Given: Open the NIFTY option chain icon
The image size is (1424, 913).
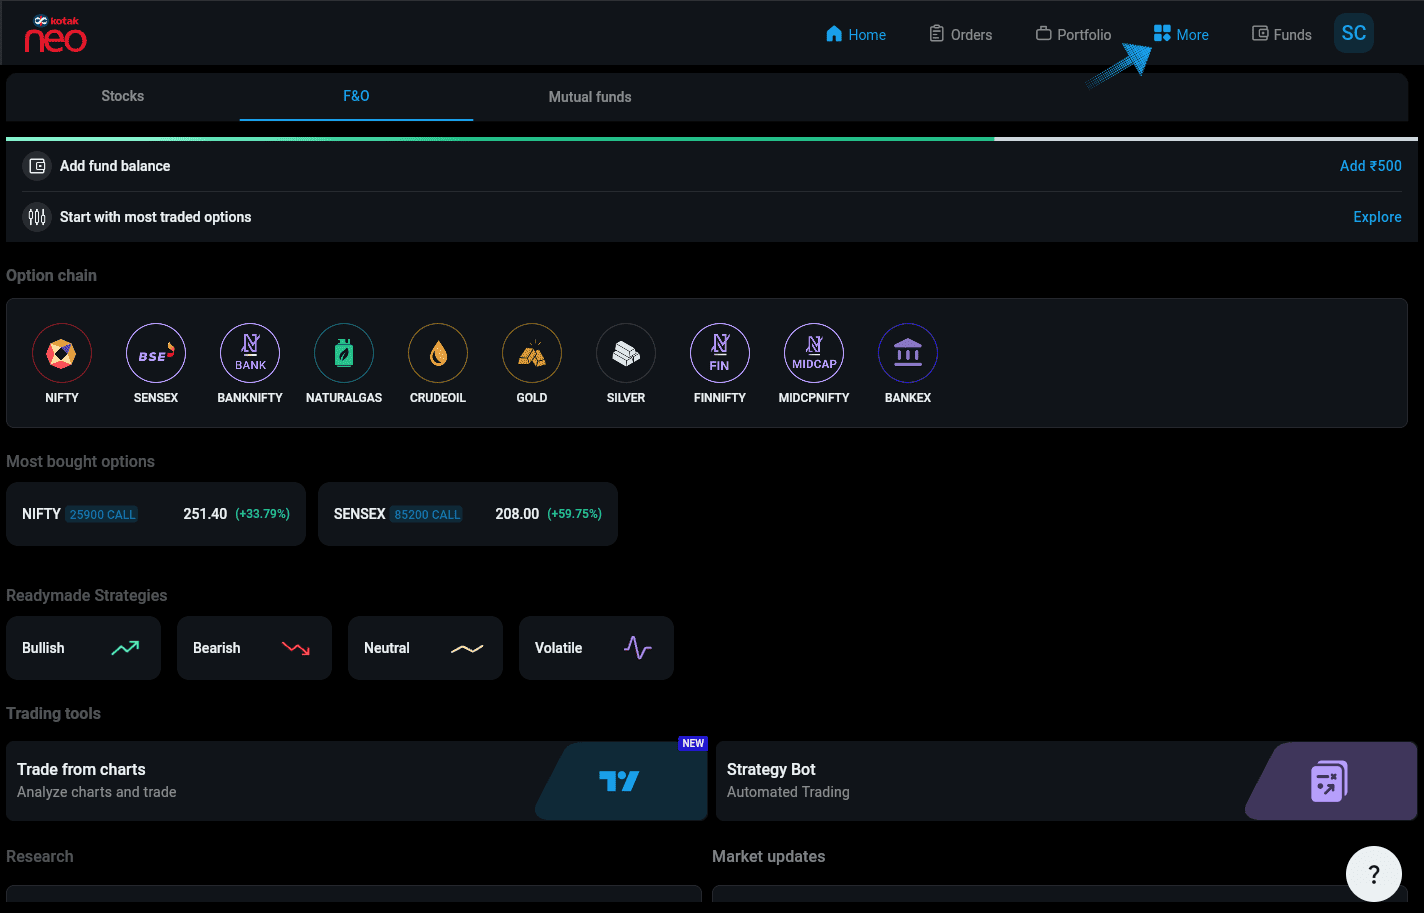Looking at the screenshot, I should (62, 354).
